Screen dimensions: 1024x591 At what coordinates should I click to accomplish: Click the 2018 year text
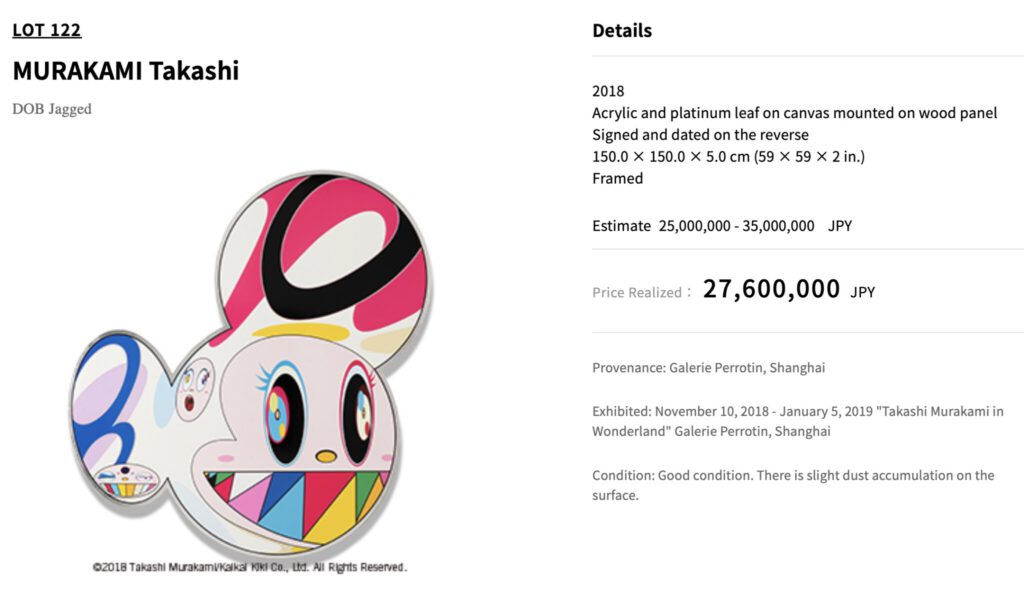coord(608,91)
